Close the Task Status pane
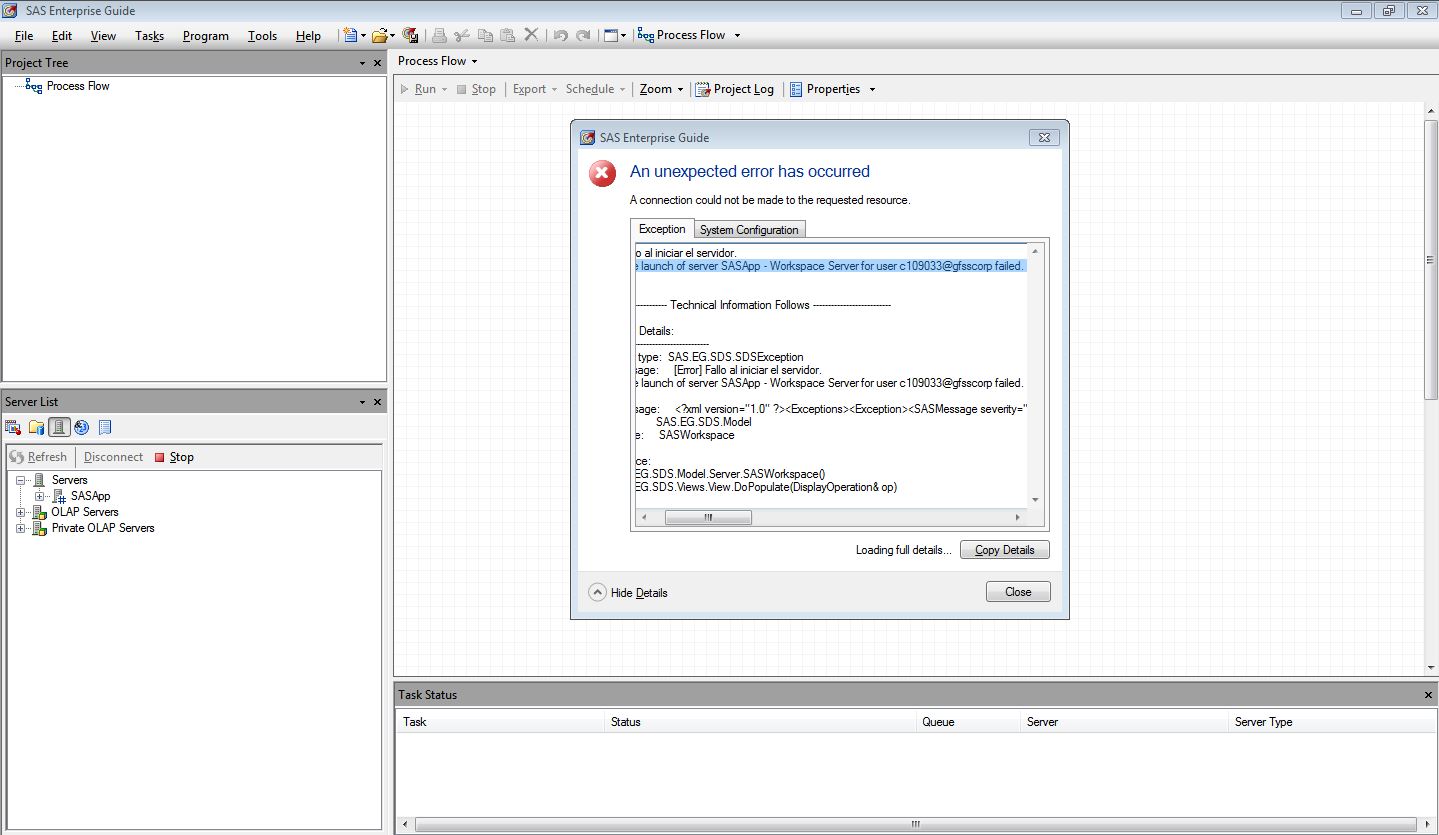1439x835 pixels. point(1428,695)
